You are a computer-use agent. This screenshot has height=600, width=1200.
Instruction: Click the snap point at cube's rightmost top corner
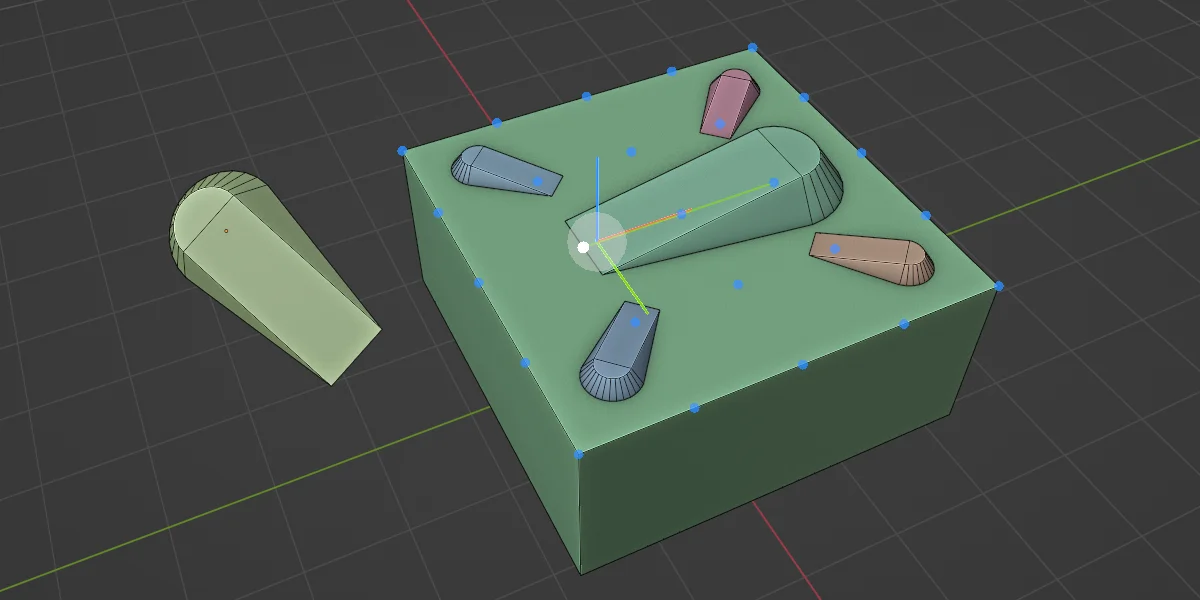(x=998, y=286)
